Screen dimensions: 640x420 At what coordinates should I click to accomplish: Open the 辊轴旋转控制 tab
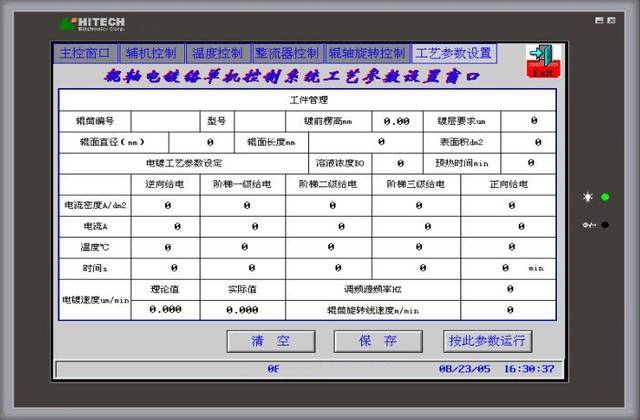point(367,53)
